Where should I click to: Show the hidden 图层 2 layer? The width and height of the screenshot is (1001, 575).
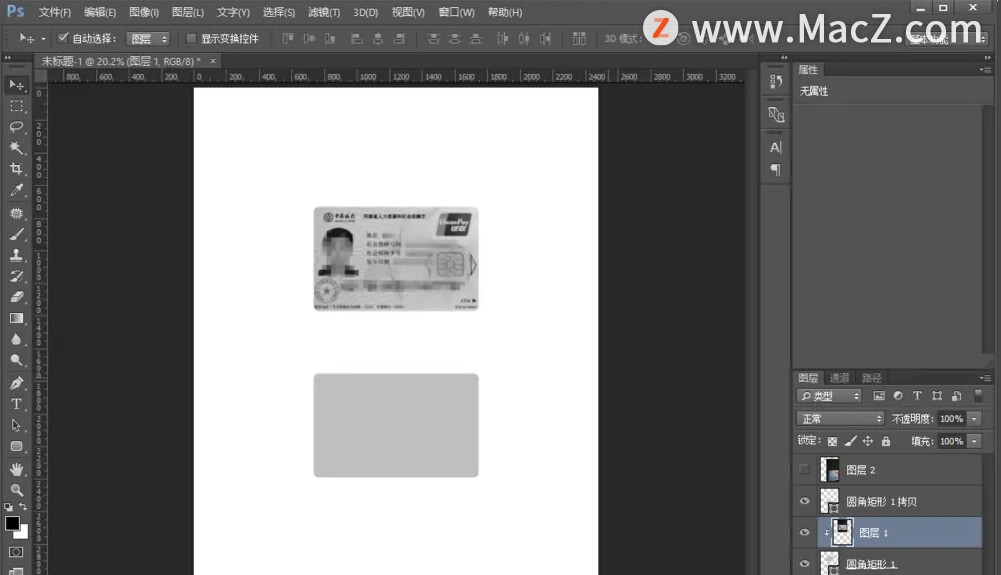805,469
